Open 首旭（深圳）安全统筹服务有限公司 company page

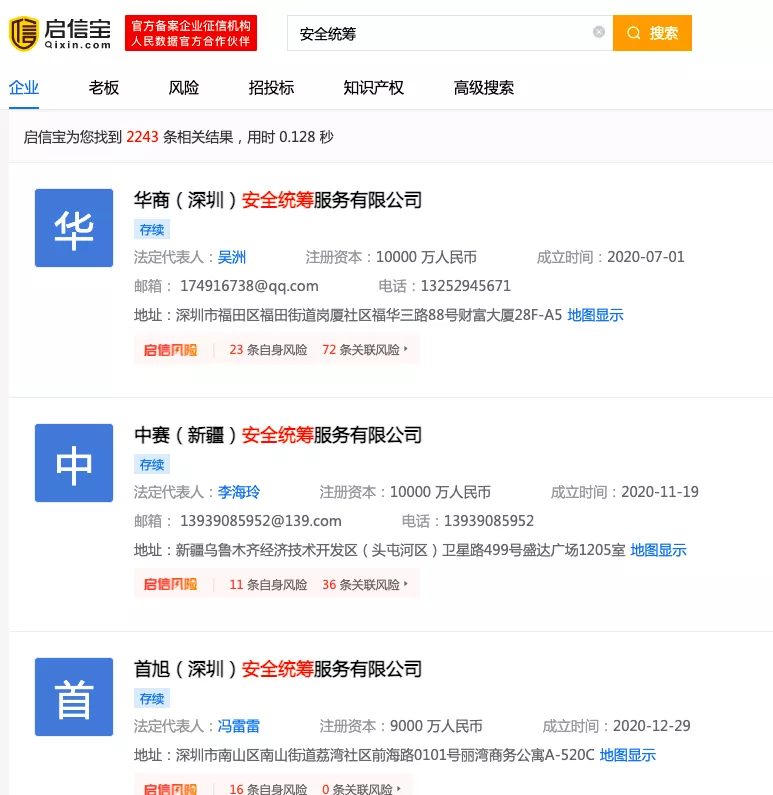coord(278,669)
